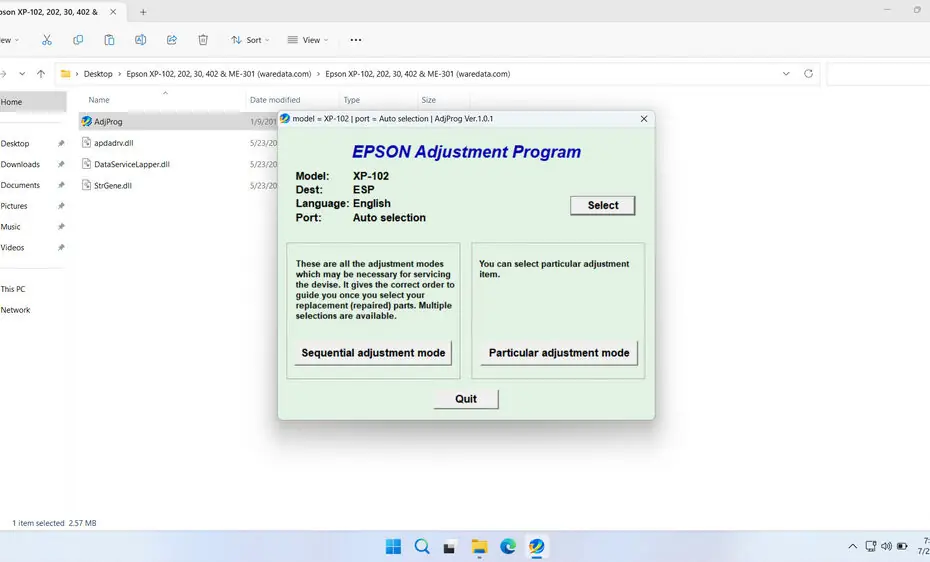The width and height of the screenshot is (930, 562).
Task: Open Pictures in navigation pane
Action: tap(14, 206)
